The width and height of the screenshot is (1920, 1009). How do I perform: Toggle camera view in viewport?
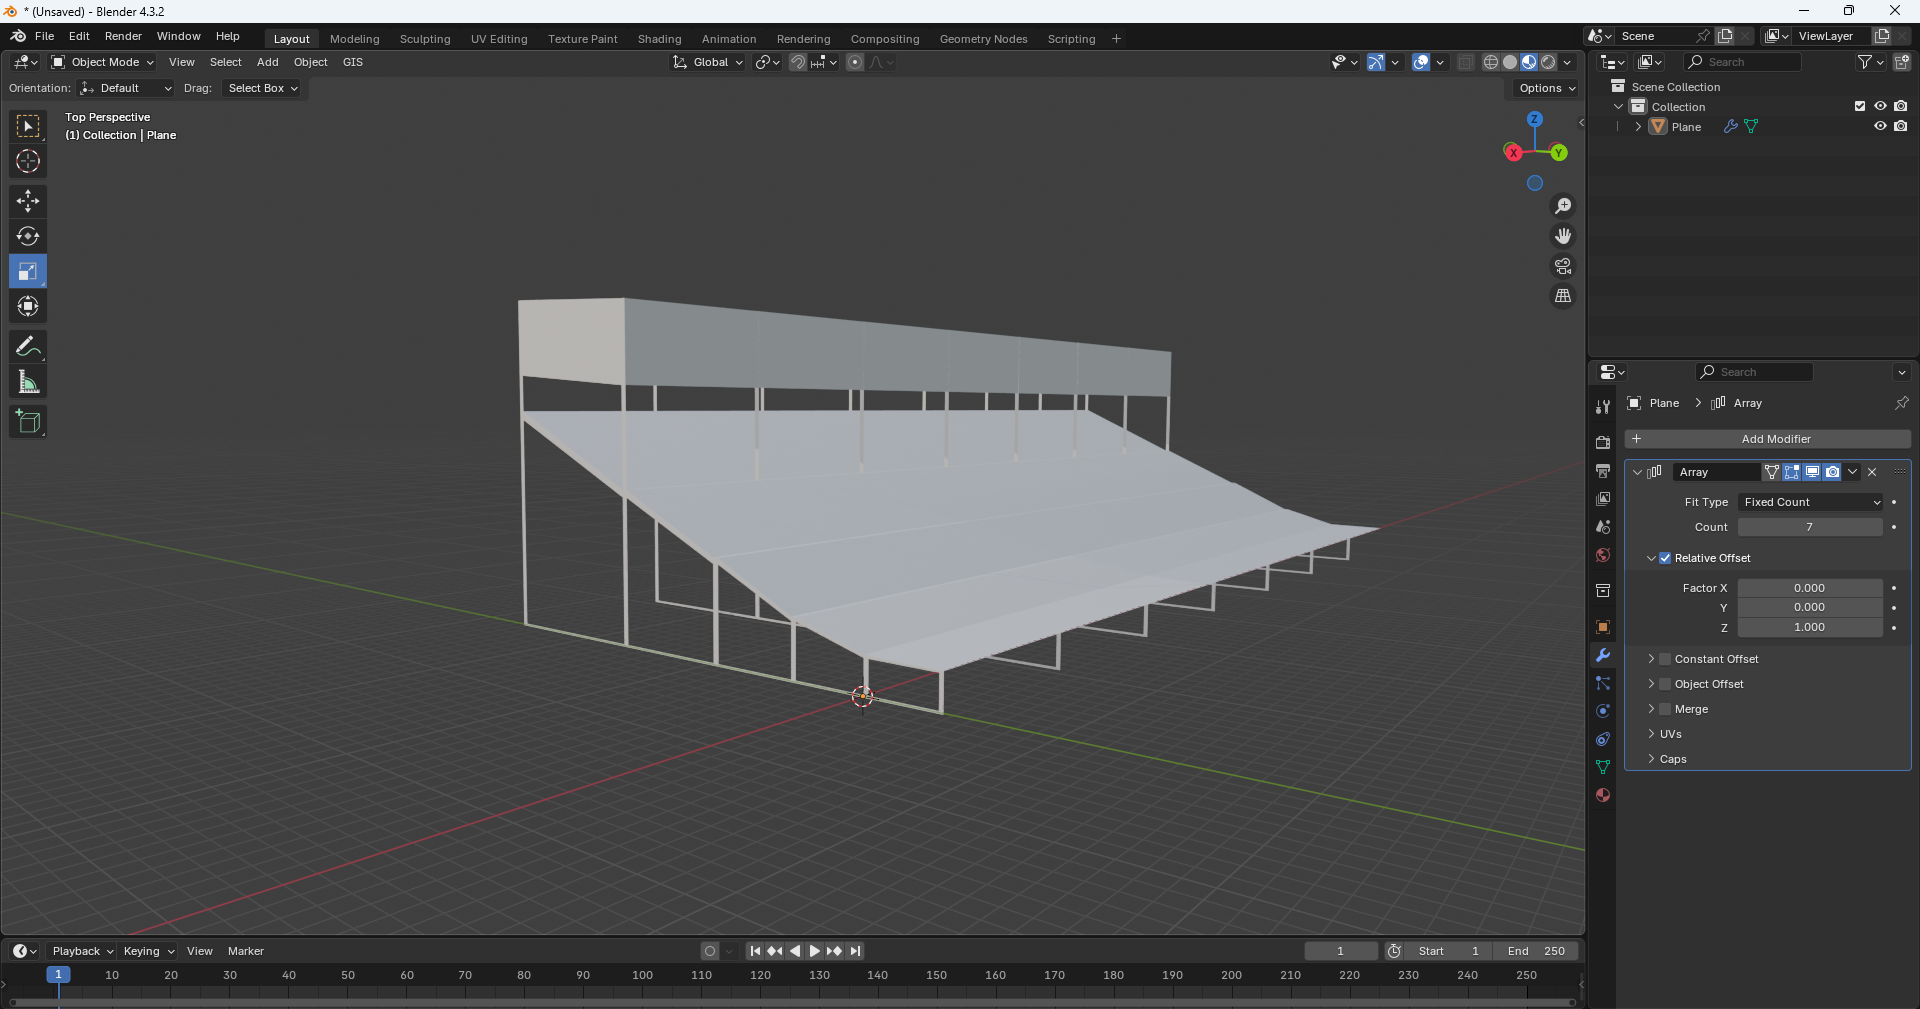point(1562,266)
